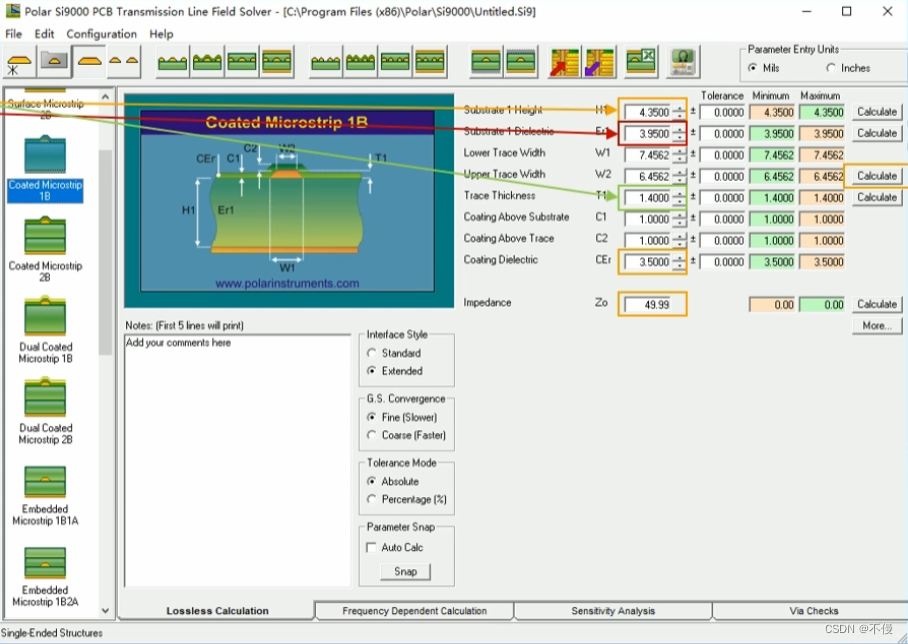Click the trace-with-asterisk all structures toolbar icon
The width and height of the screenshot is (908, 644).
point(19,62)
